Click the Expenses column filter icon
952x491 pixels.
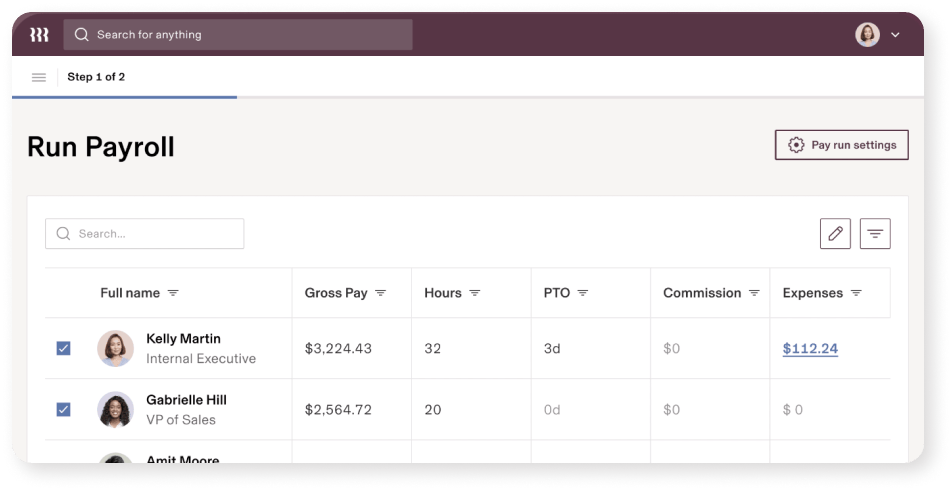(856, 293)
